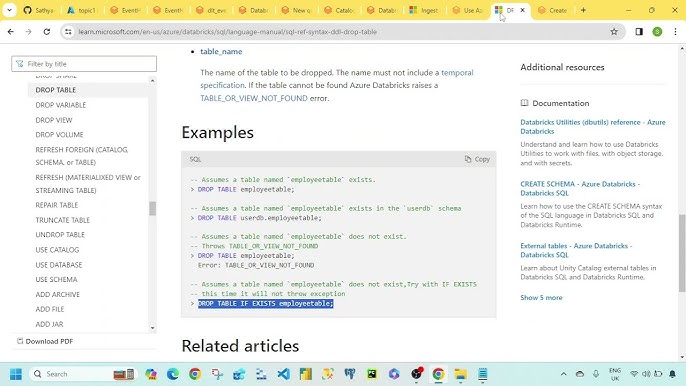Open the tab search dropdown arrow

point(9,10)
